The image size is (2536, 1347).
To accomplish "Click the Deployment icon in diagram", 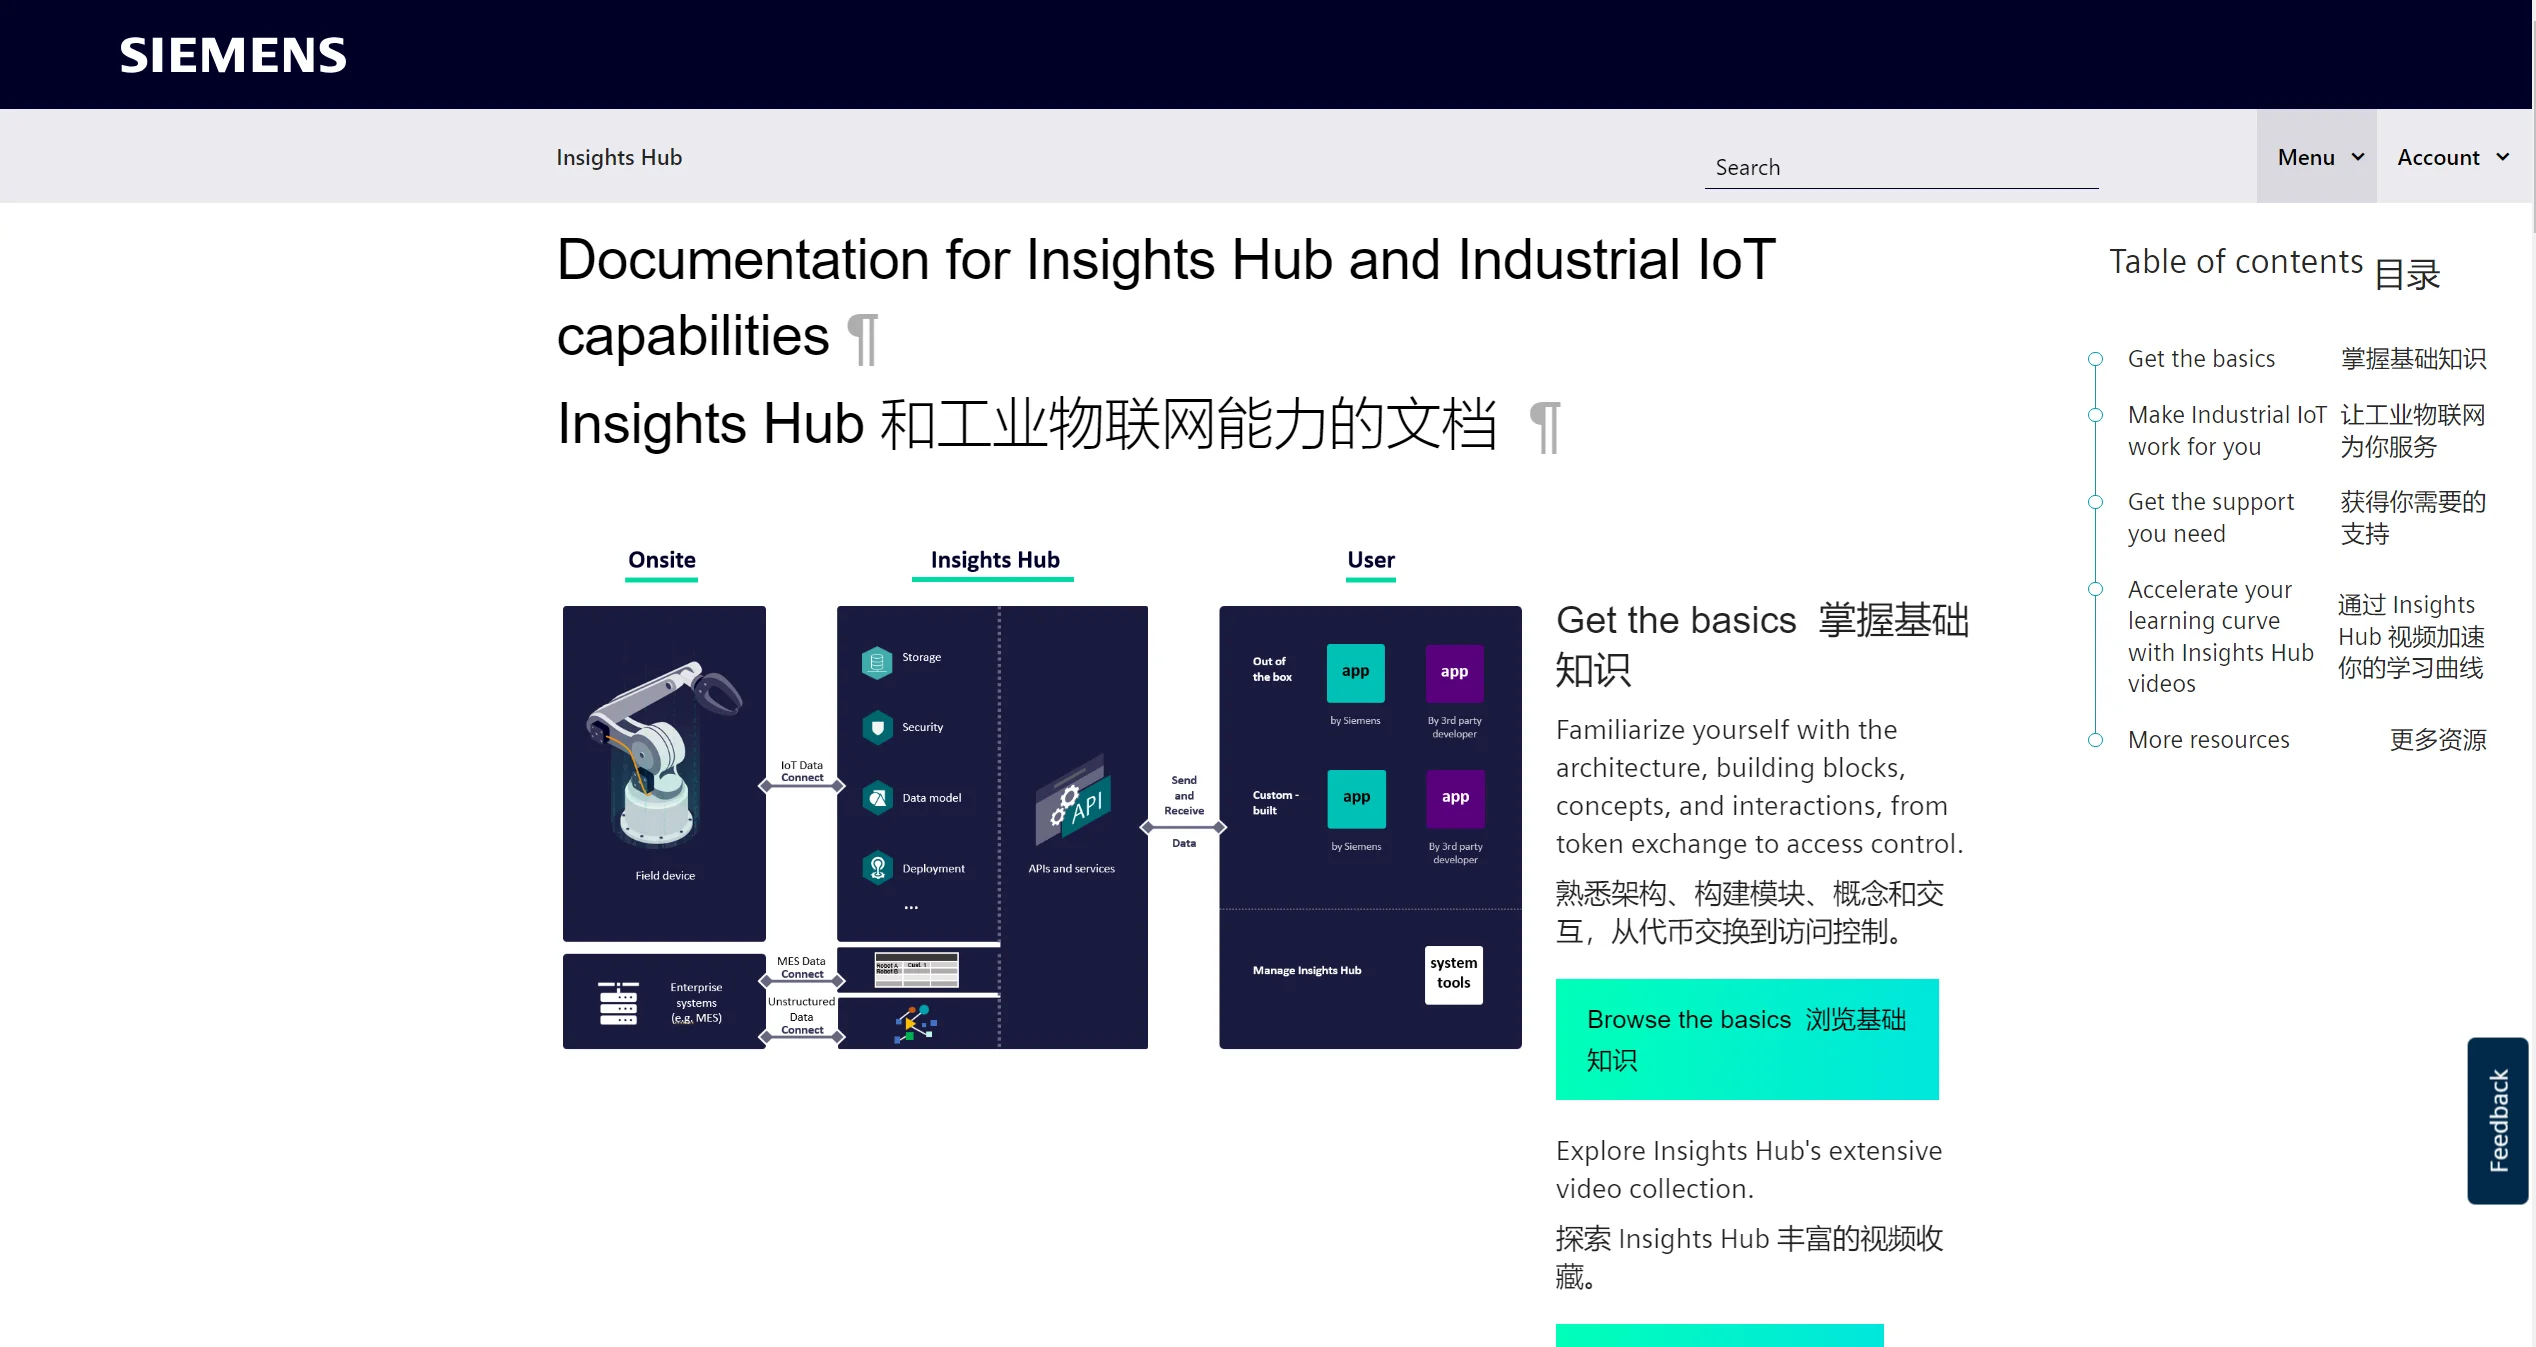I will tap(877, 868).
